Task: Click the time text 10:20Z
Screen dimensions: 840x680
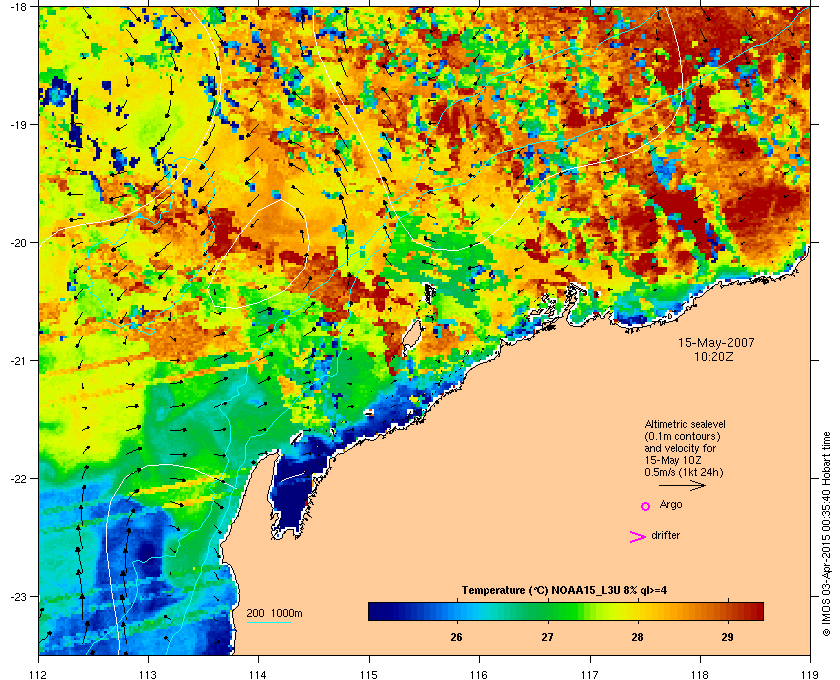Action: (x=714, y=356)
